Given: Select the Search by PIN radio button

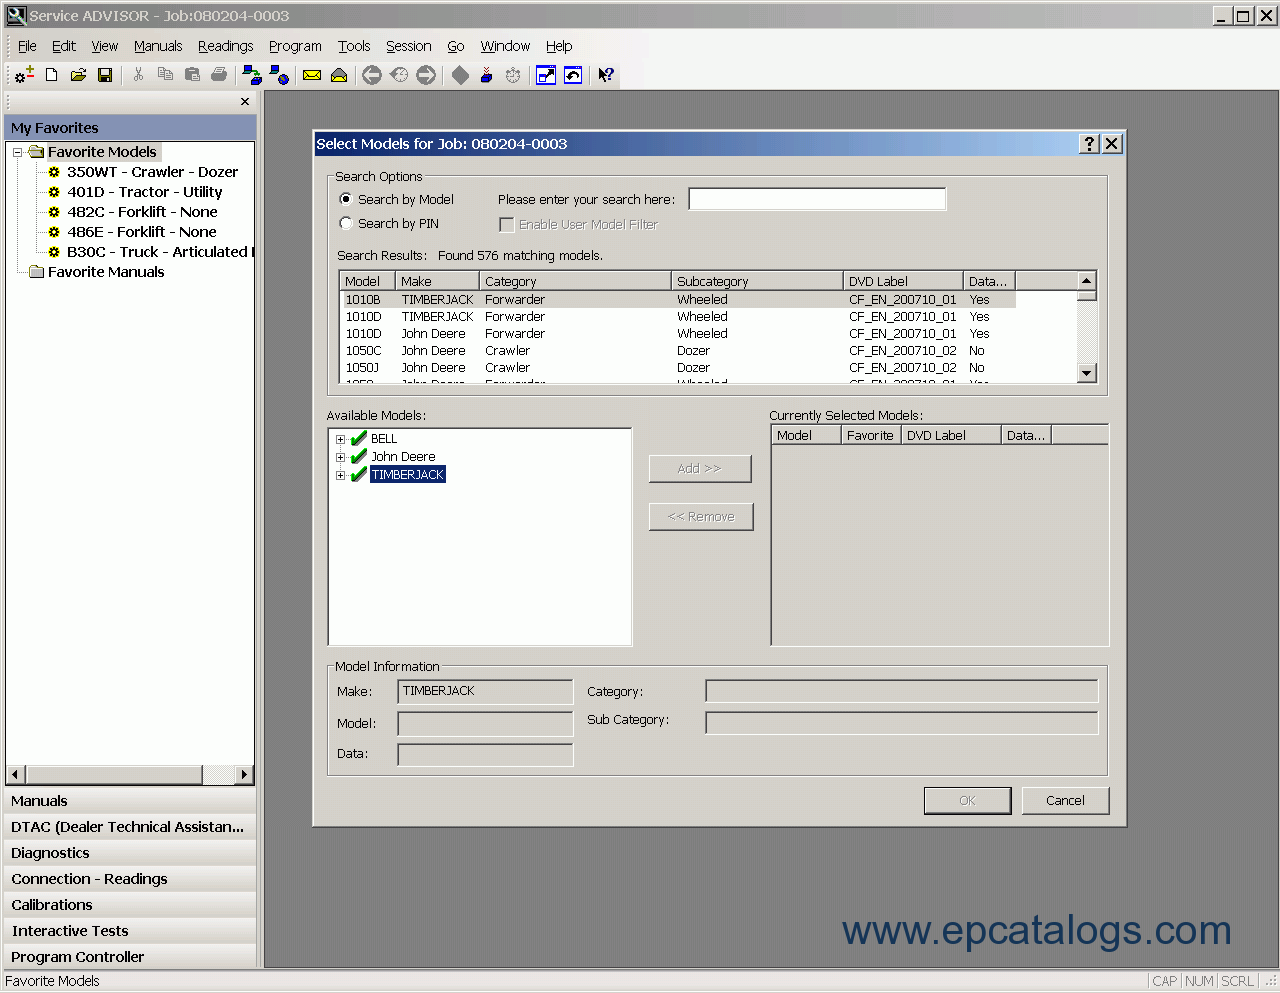Looking at the screenshot, I should (346, 223).
